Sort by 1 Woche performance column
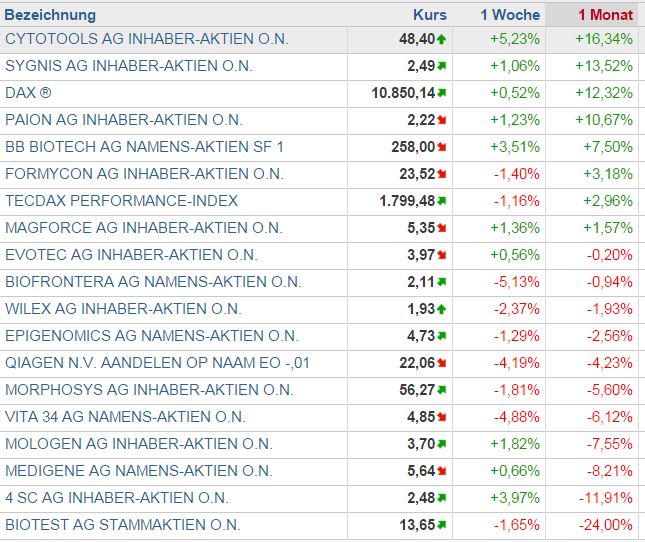 pyautogui.click(x=510, y=15)
